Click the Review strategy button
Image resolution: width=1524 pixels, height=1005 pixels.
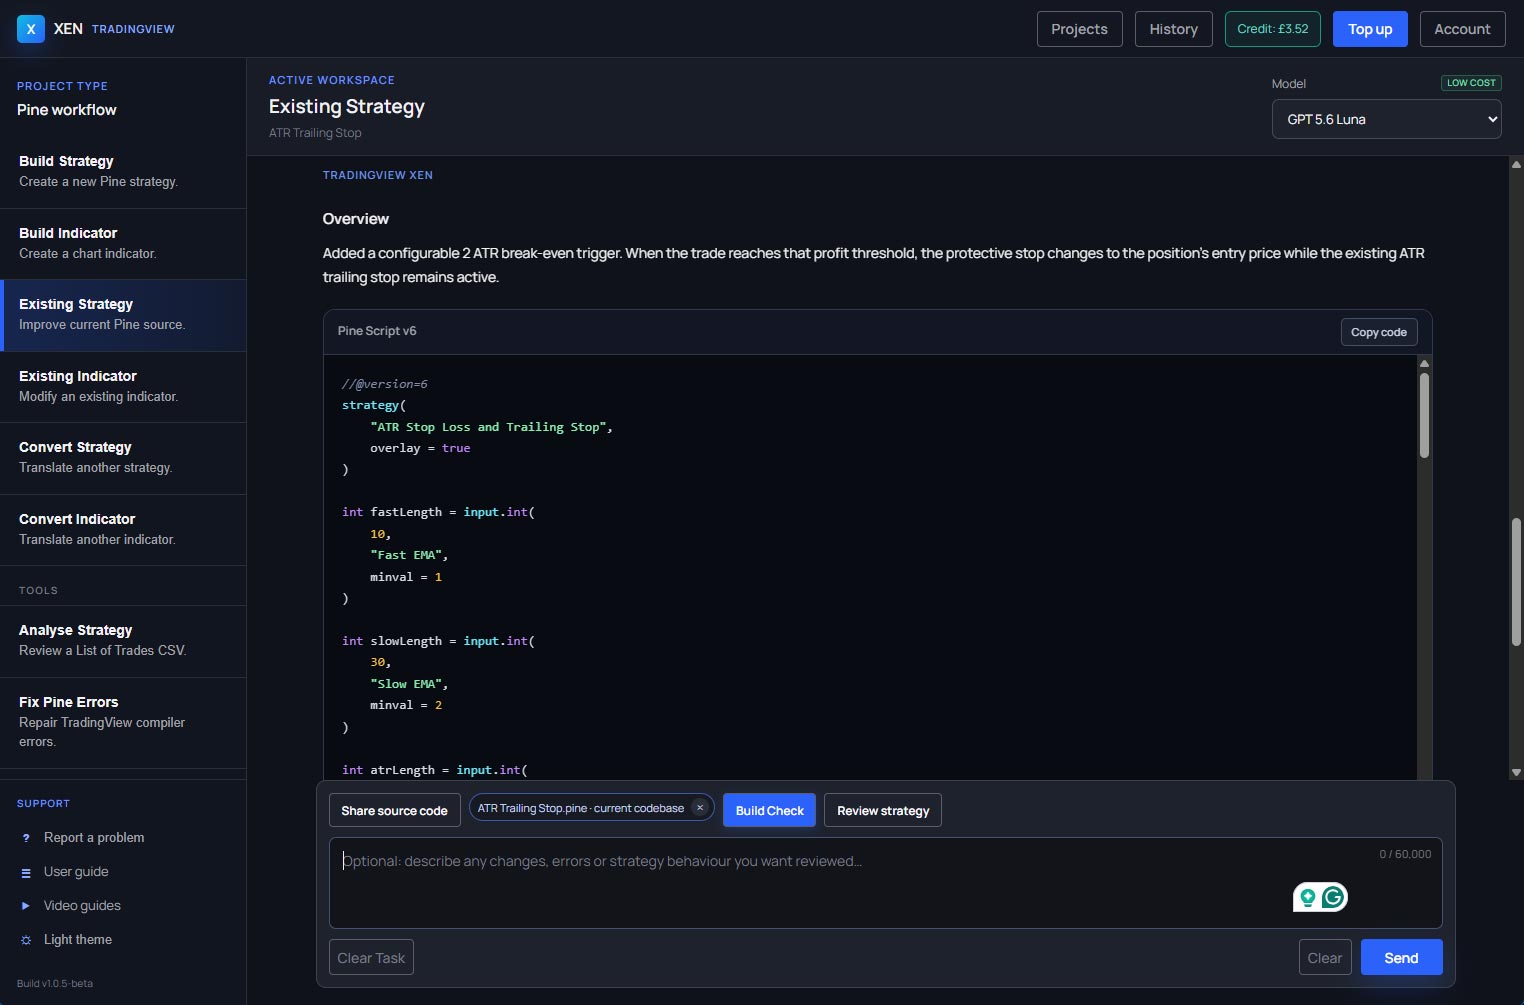pyautogui.click(x=883, y=810)
